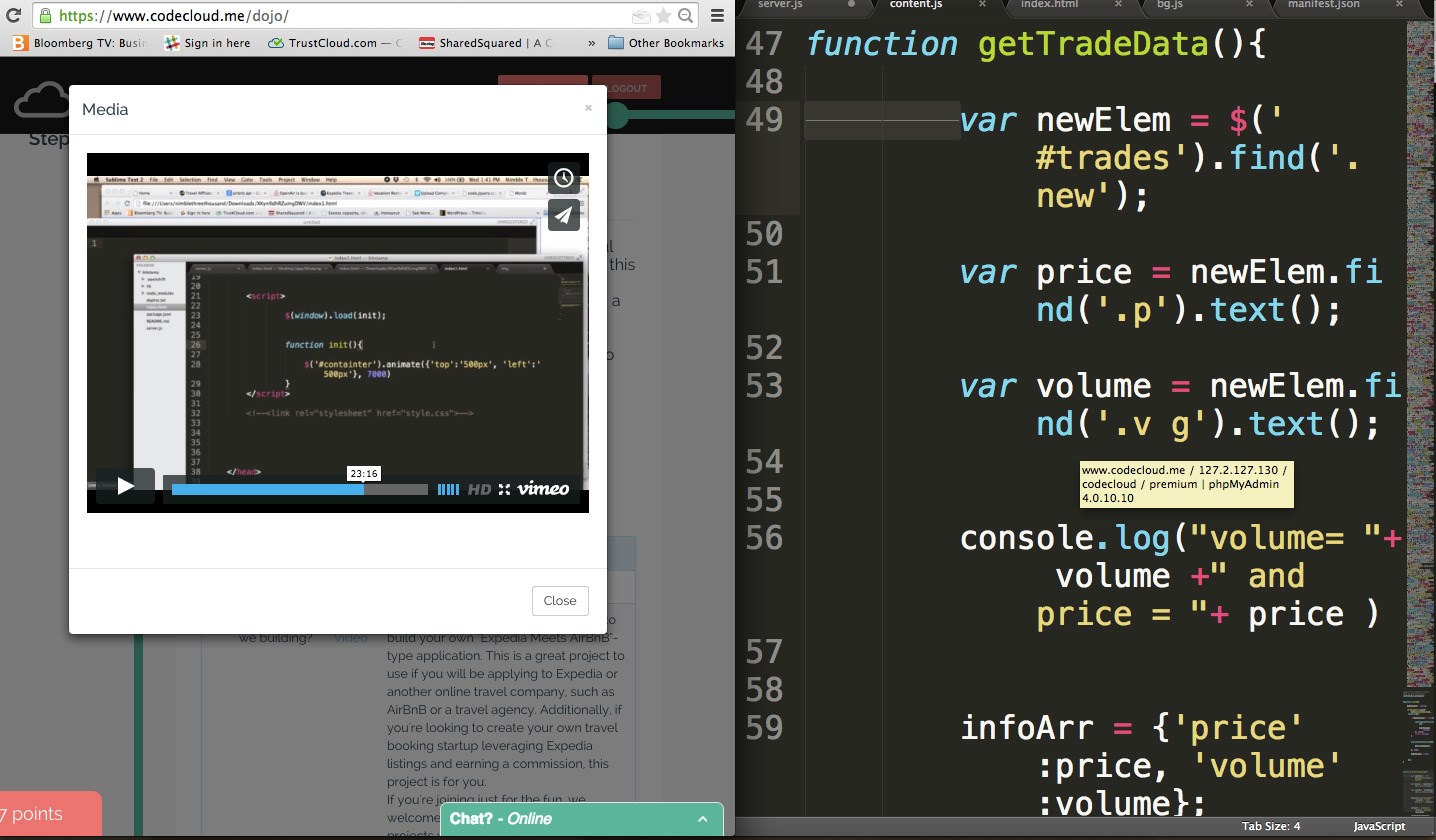Switch to the server.js tab in Sublime
The height and width of the screenshot is (840, 1436).
coord(780,4)
